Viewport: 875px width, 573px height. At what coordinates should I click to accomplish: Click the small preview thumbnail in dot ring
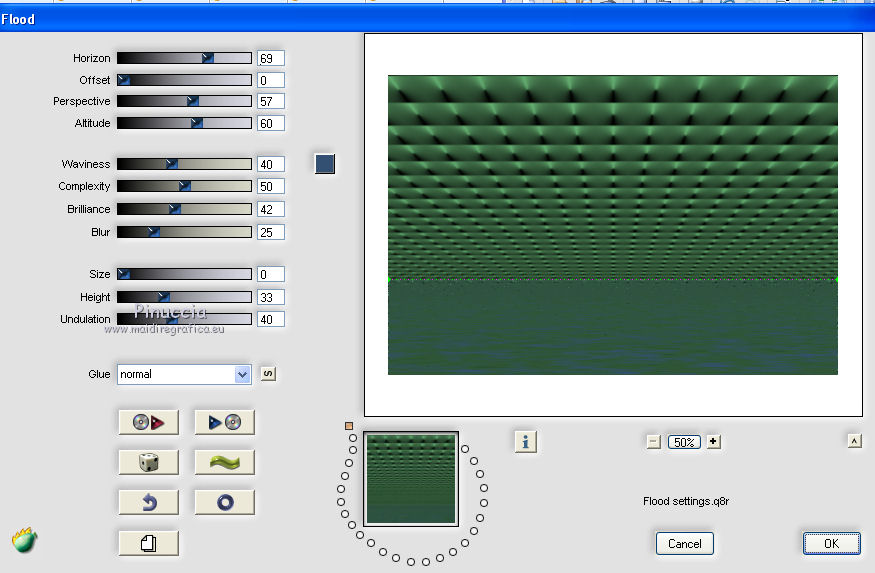click(411, 479)
